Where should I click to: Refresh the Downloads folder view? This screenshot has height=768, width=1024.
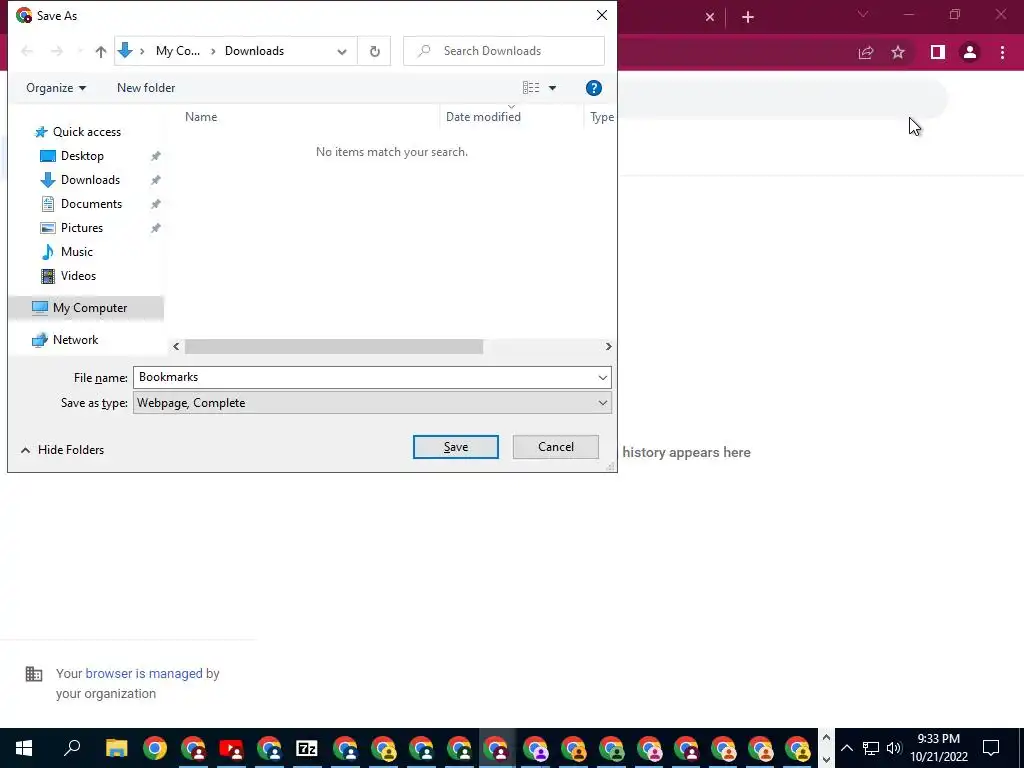(374, 51)
